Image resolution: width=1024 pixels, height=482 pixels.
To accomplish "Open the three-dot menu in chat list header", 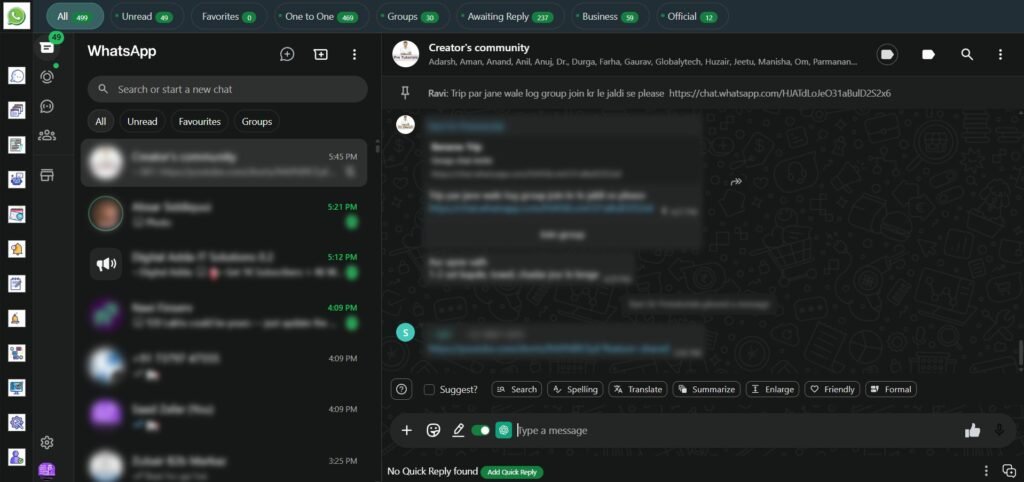I will tap(354, 54).
